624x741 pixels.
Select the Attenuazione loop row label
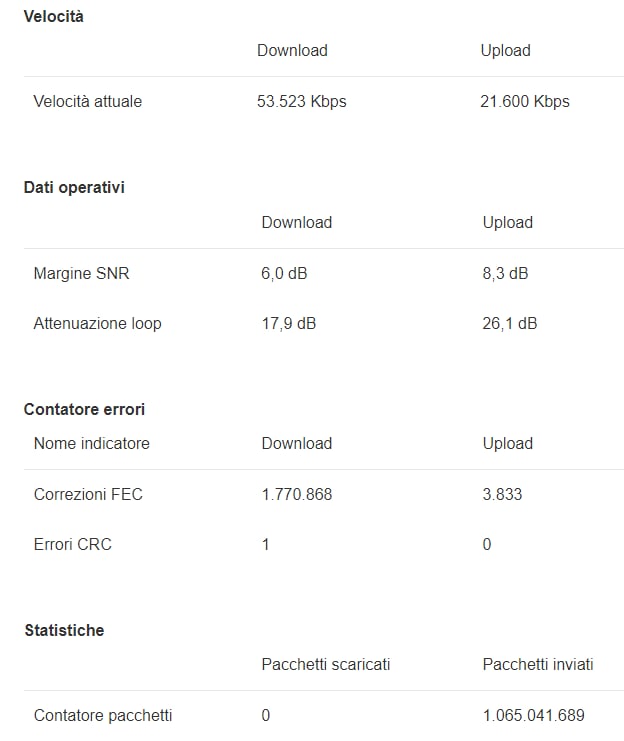coord(97,323)
